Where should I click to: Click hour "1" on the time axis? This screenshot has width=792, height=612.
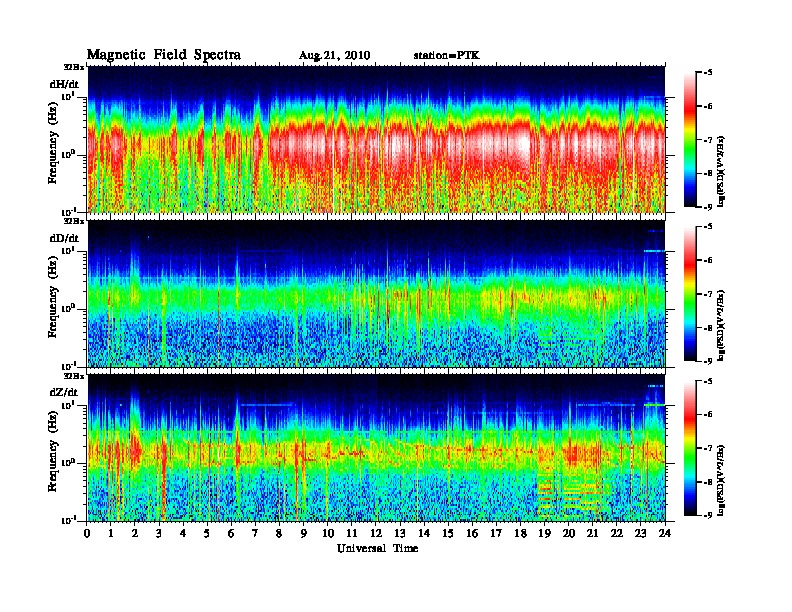point(111,533)
